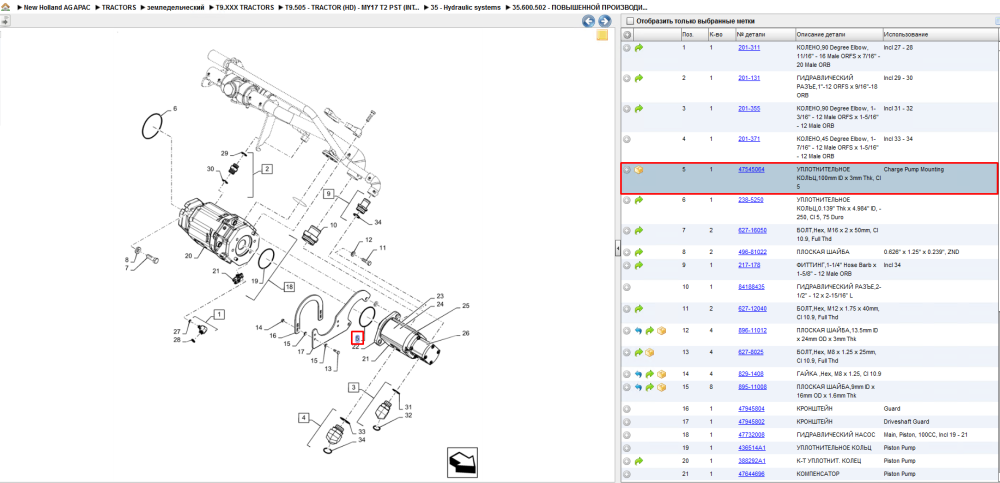Click the box icon for part 627-8025
The image size is (1000, 483).
650,352
